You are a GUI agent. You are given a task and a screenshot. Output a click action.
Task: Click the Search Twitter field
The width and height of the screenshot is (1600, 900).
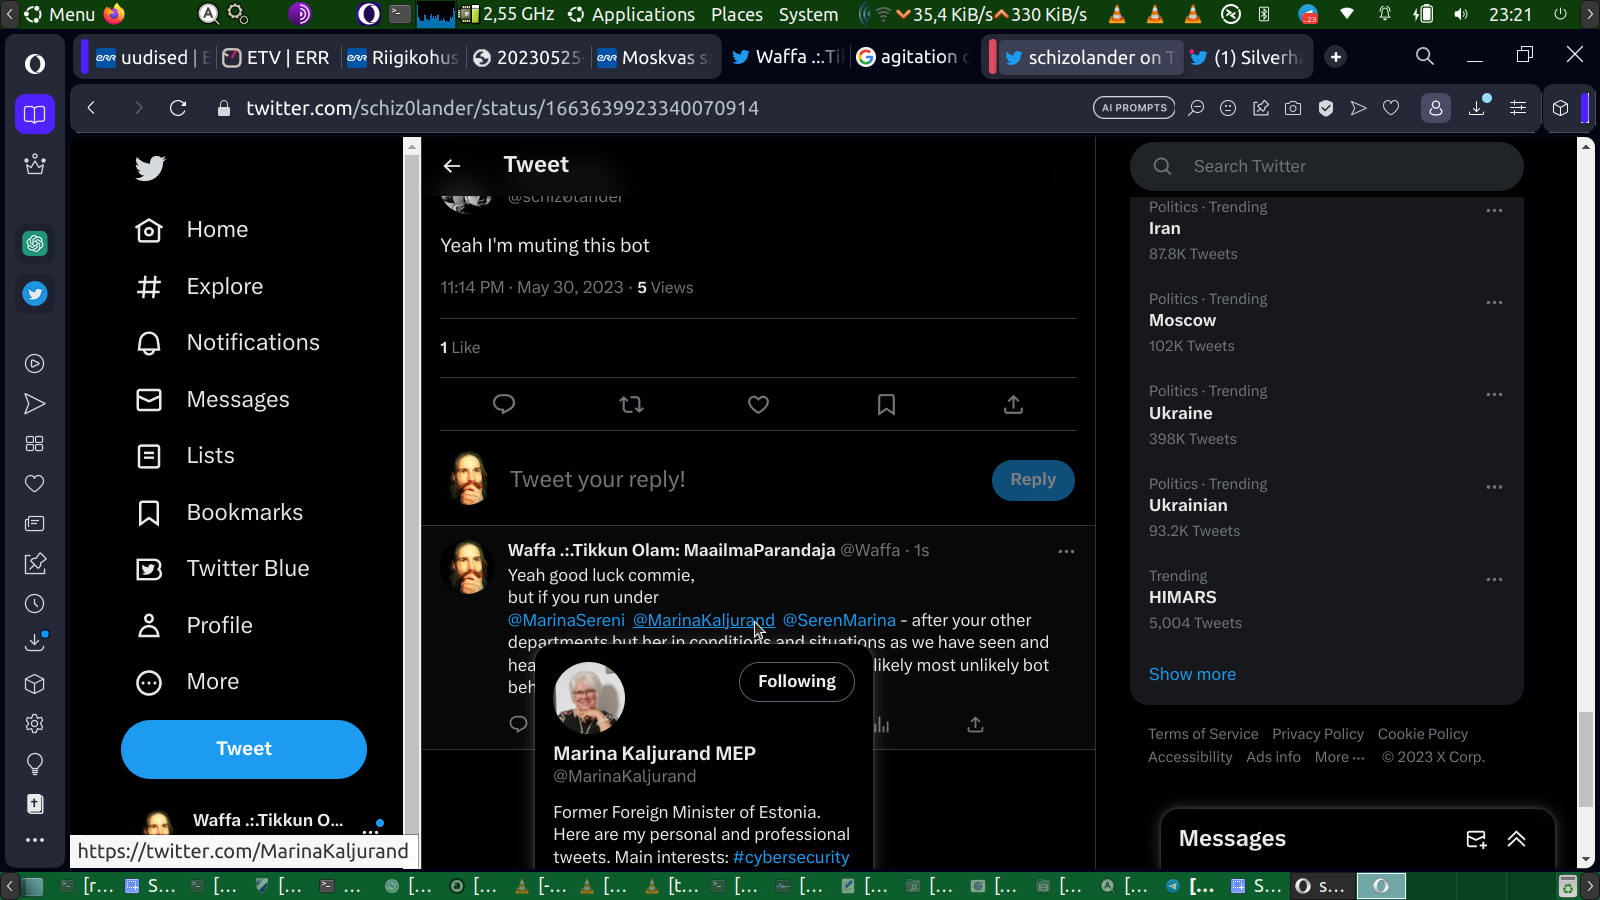coord(1327,166)
